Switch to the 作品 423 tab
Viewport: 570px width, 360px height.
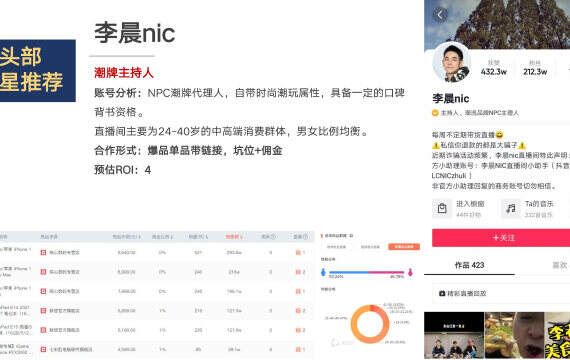(x=469, y=265)
